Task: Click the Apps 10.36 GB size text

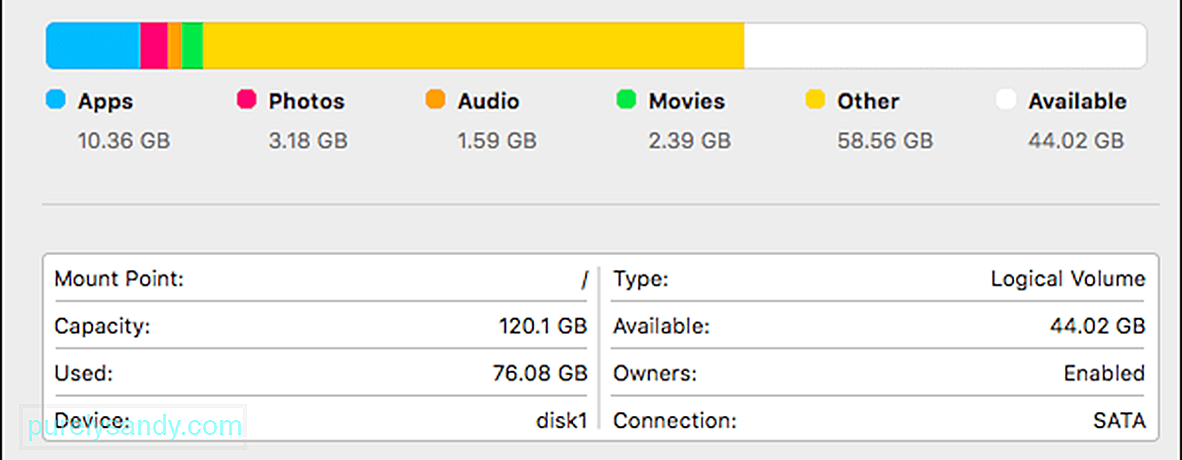Action: pyautogui.click(x=124, y=141)
